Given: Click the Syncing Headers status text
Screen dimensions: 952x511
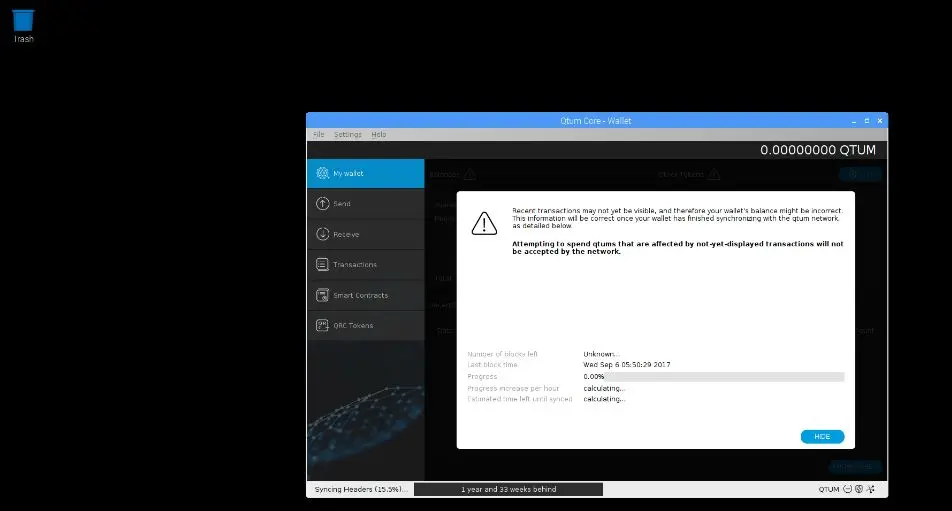Looking at the screenshot, I should click(x=361, y=489).
